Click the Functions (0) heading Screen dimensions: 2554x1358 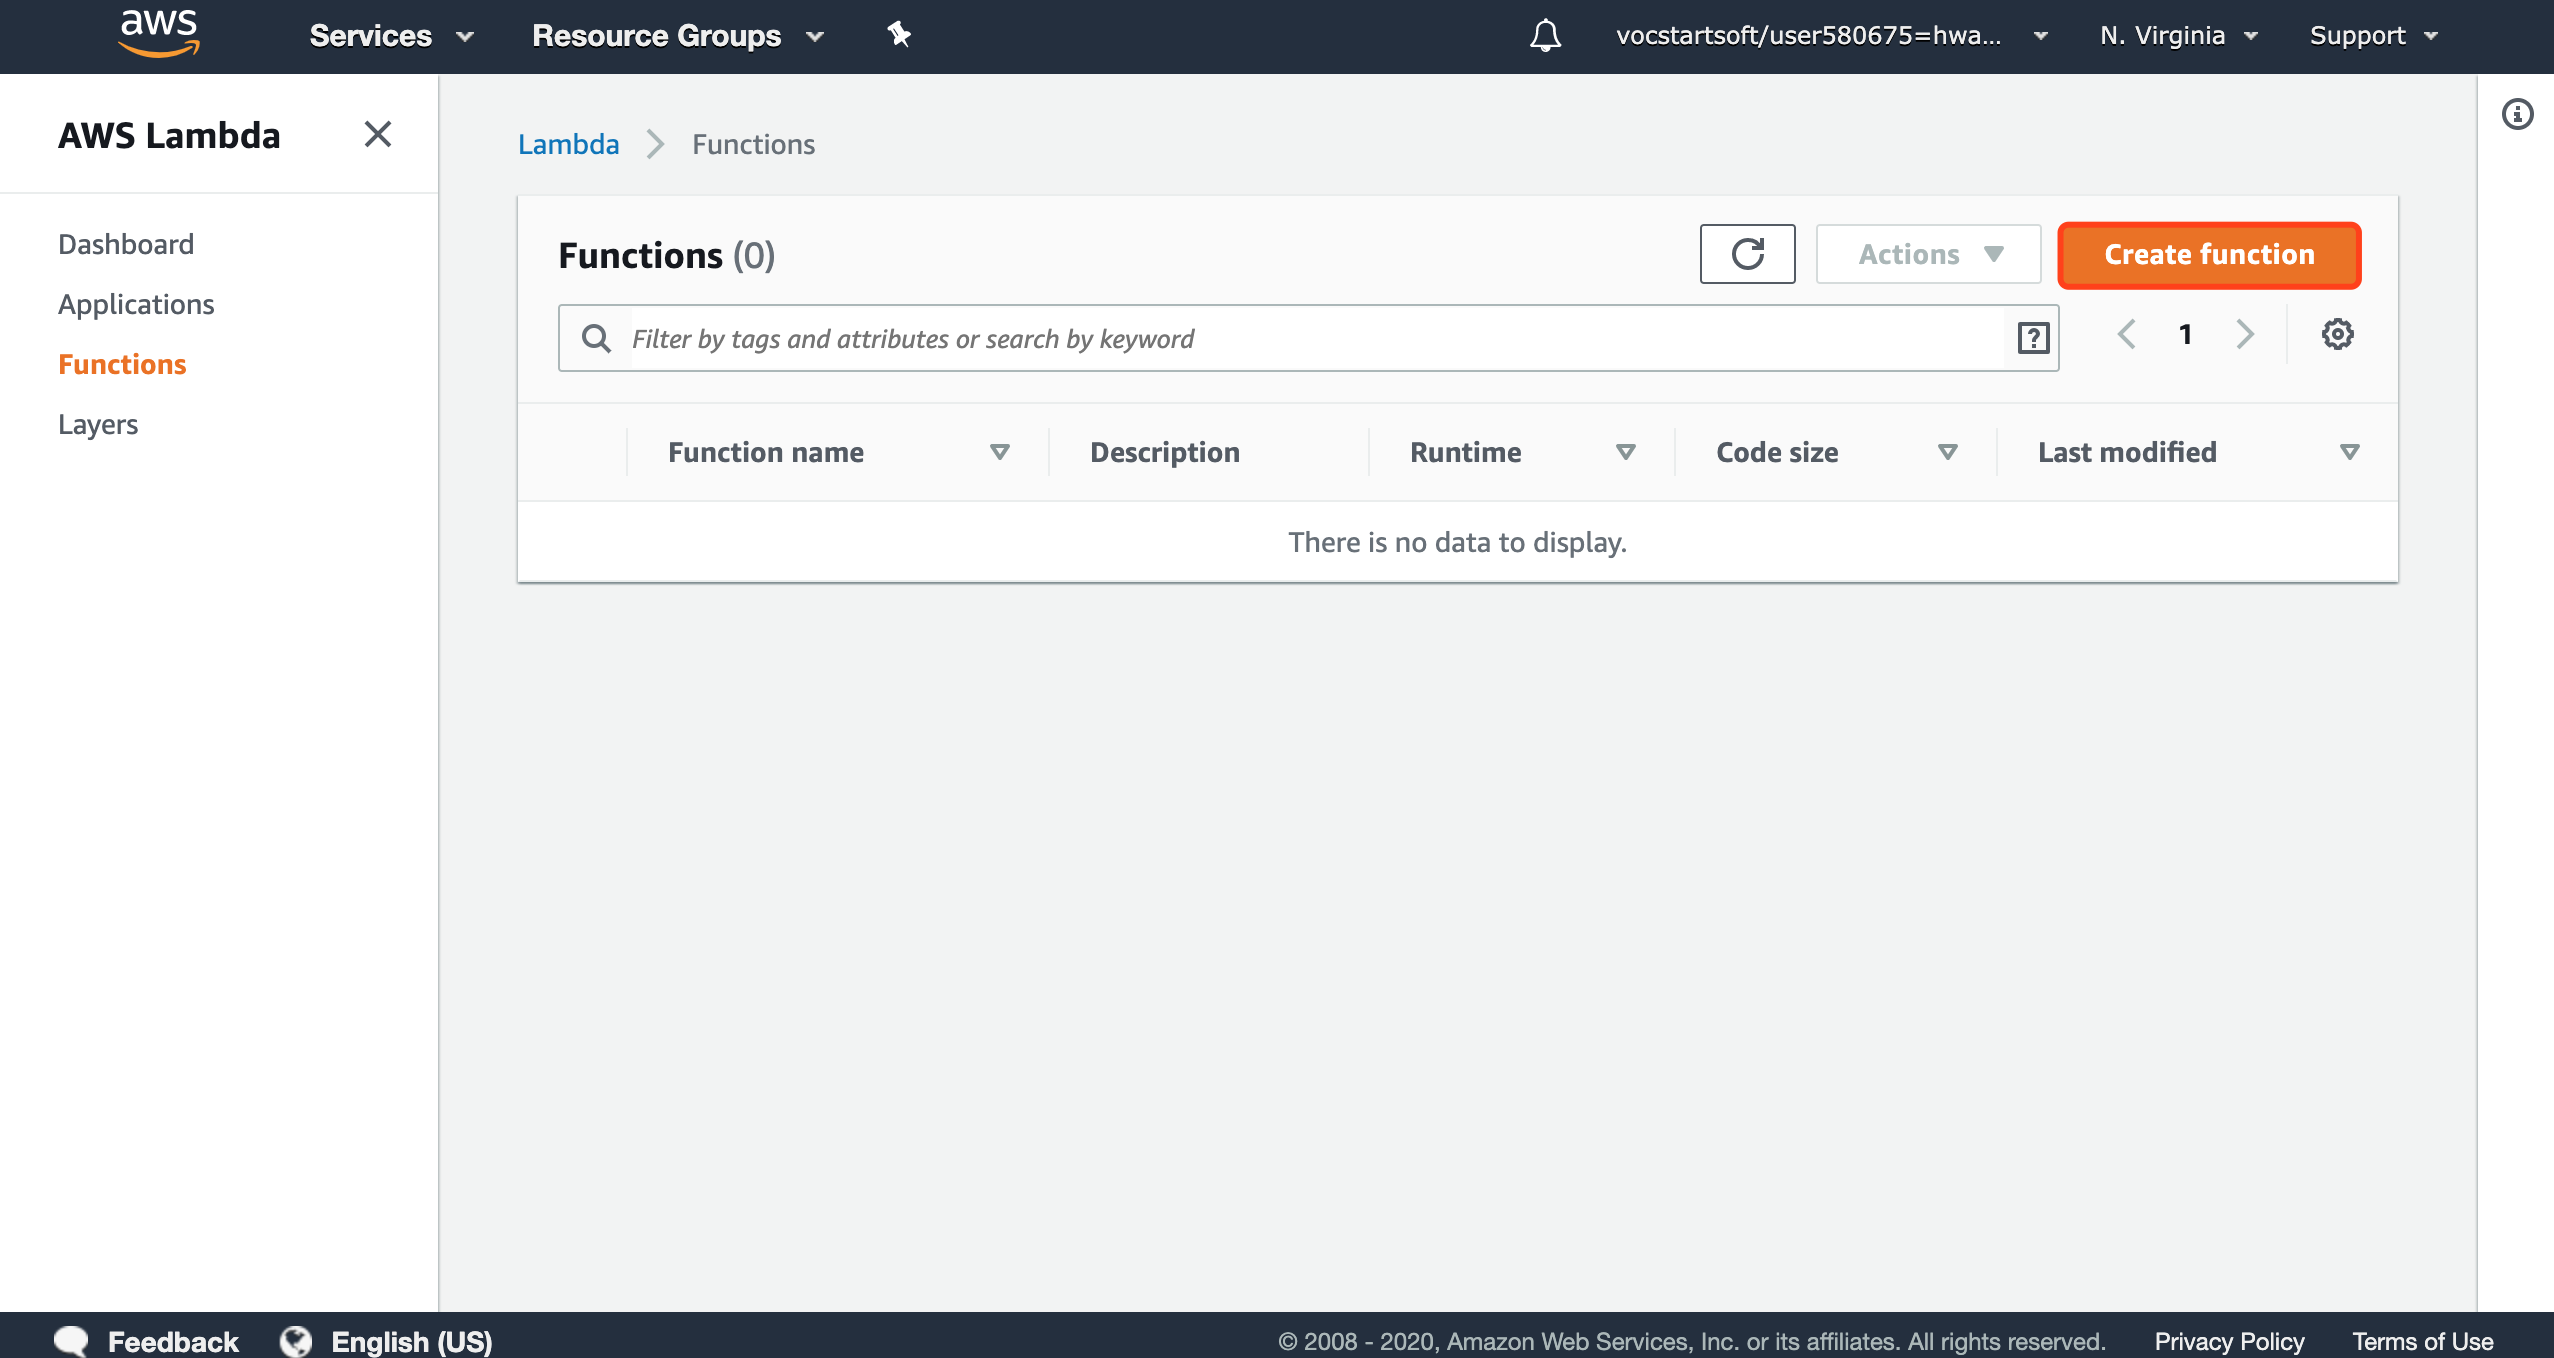click(667, 255)
